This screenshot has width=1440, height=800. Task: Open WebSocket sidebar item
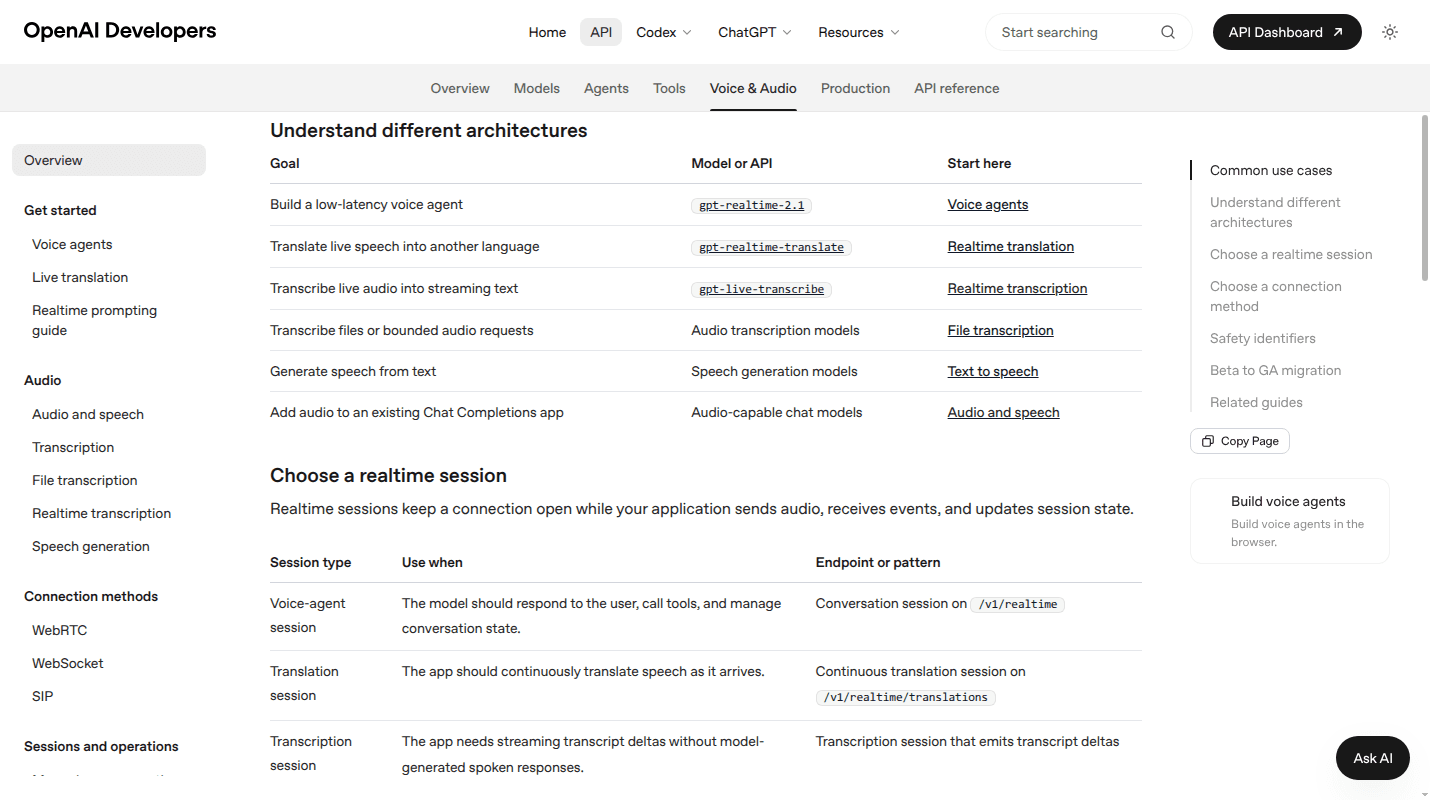[x=68, y=663]
